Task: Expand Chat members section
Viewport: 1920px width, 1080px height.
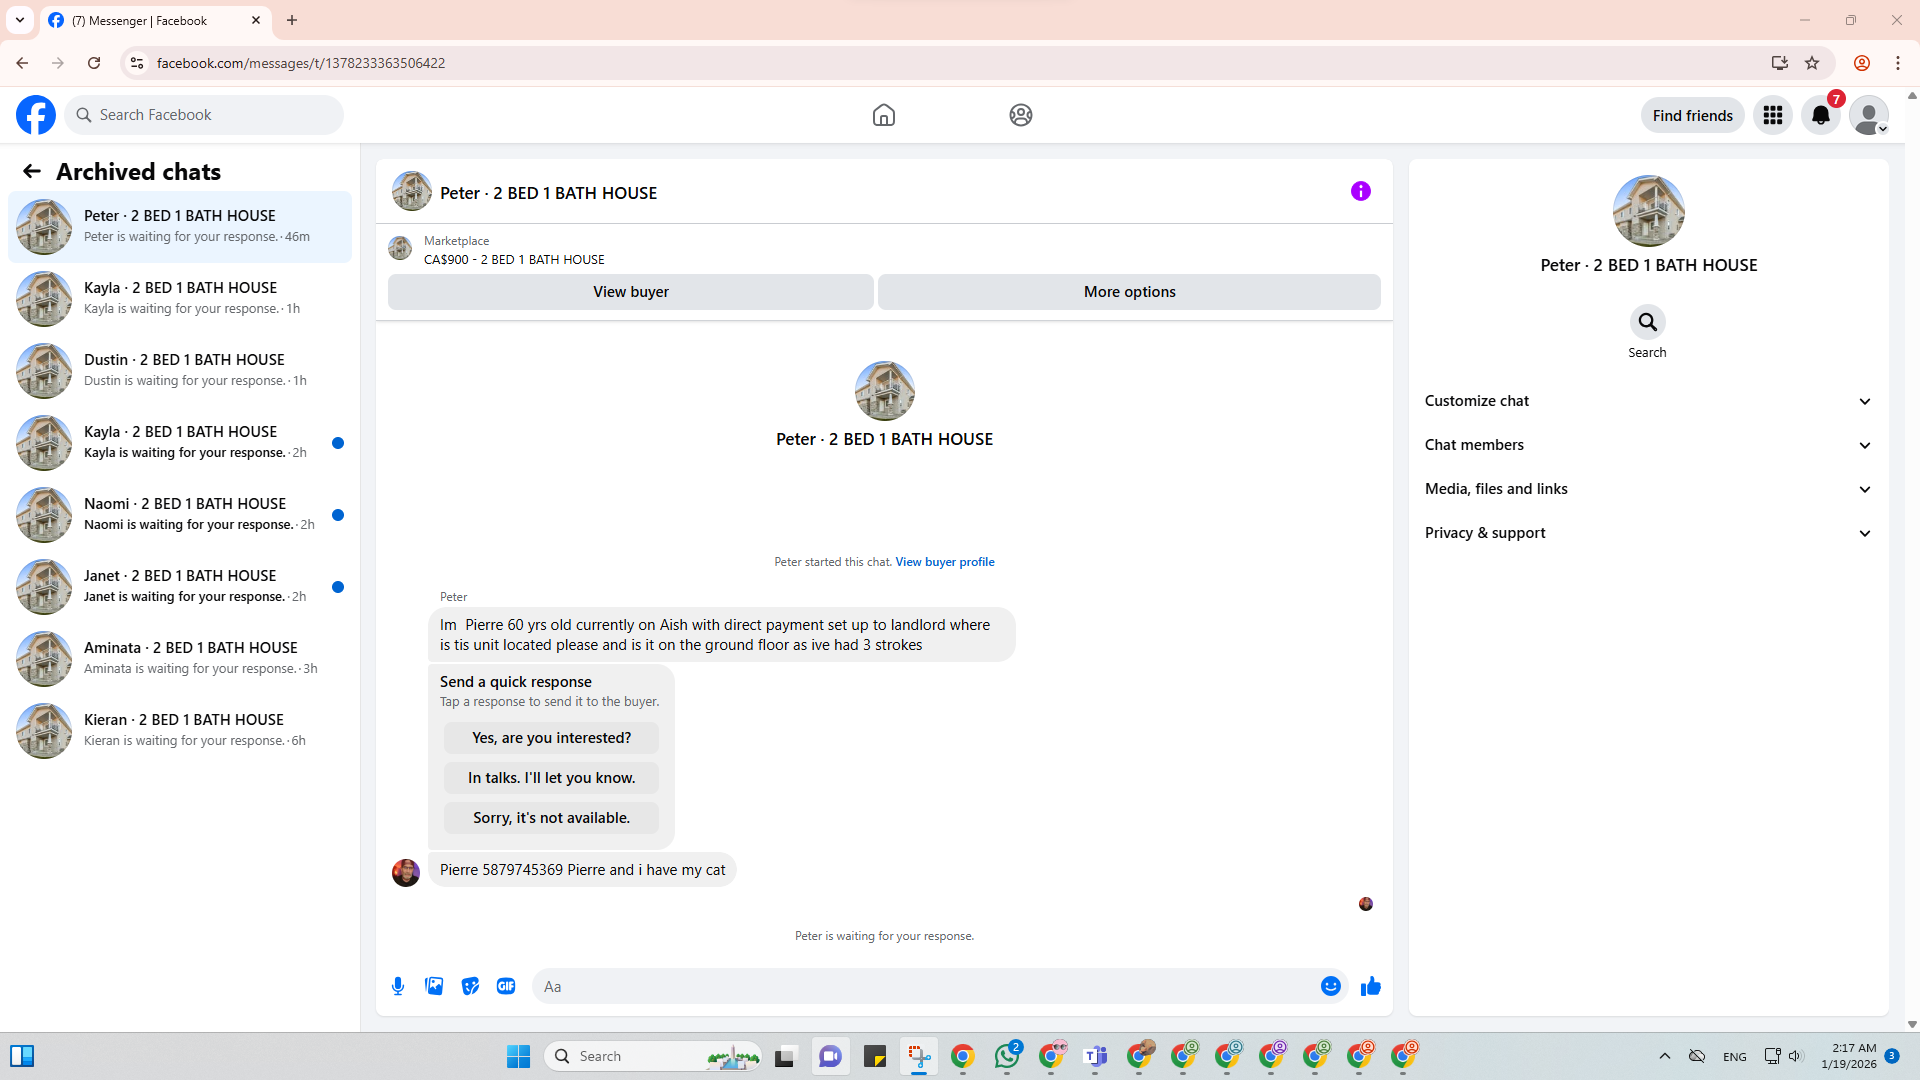Action: (x=1648, y=445)
